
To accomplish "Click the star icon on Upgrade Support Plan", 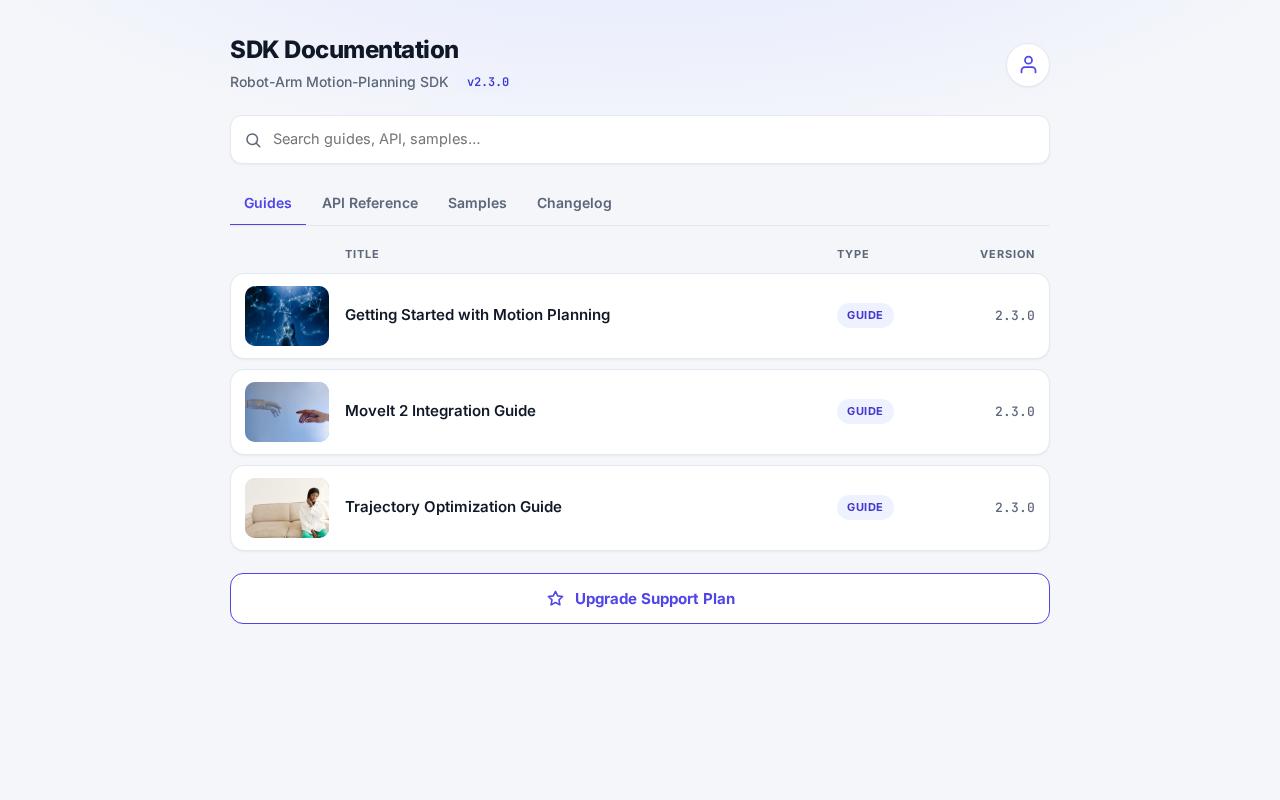I will (556, 599).
